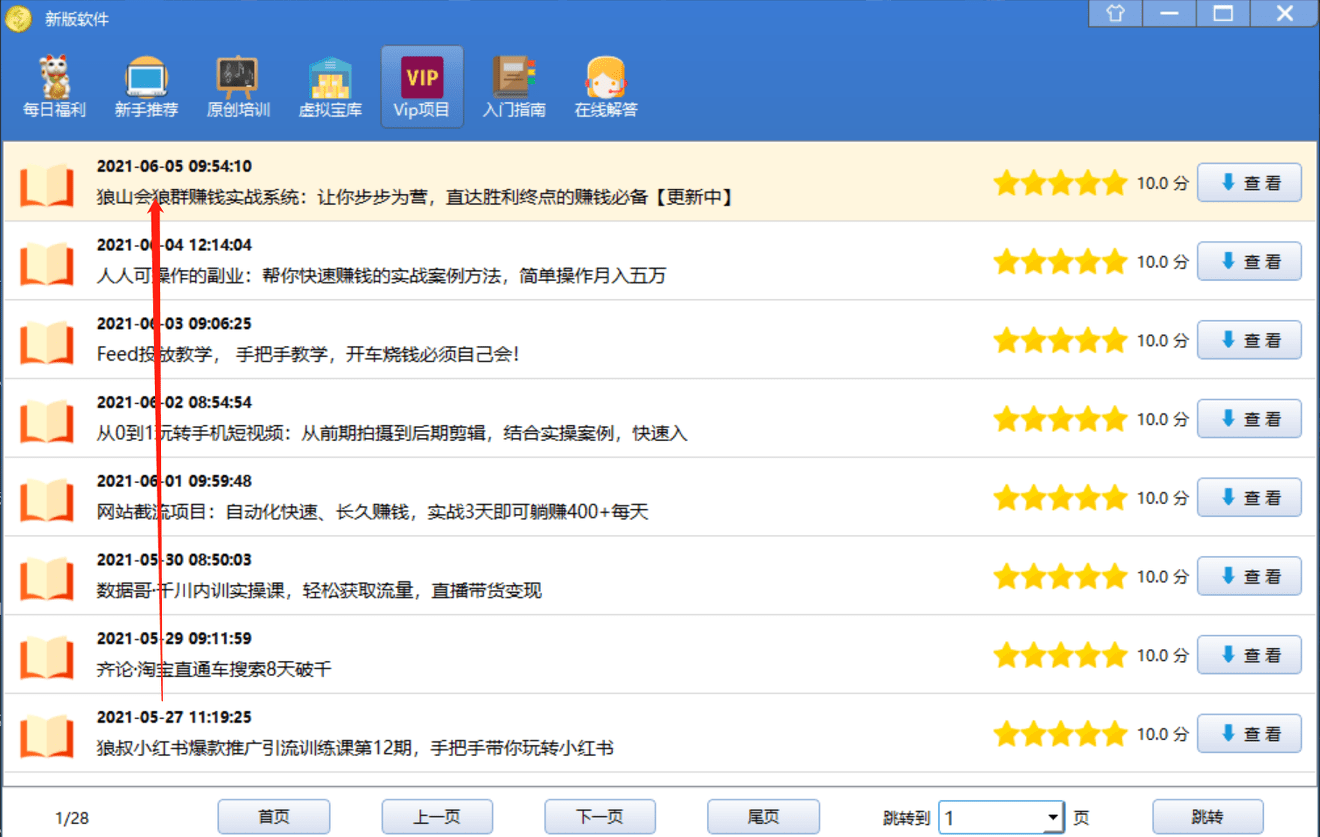Viewport: 1320px width, 837px height.
Task: Click the skin shirt icon in title bar
Action: (x=1116, y=13)
